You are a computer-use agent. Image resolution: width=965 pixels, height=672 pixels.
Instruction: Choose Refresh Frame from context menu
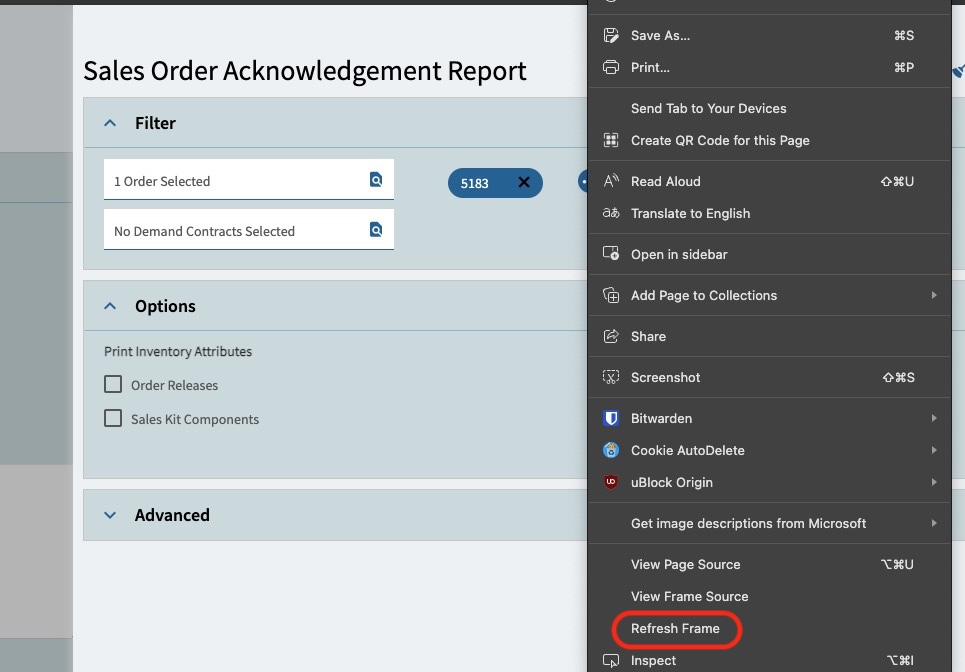[x=675, y=628]
